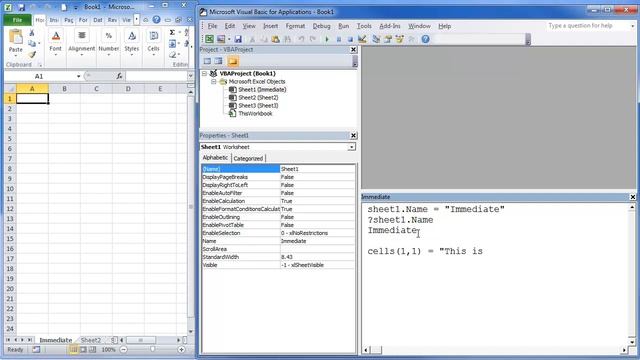Image resolution: width=640 pixels, height=360 pixels.
Task: Switch to Categorized properties tab
Action: click(x=248, y=158)
